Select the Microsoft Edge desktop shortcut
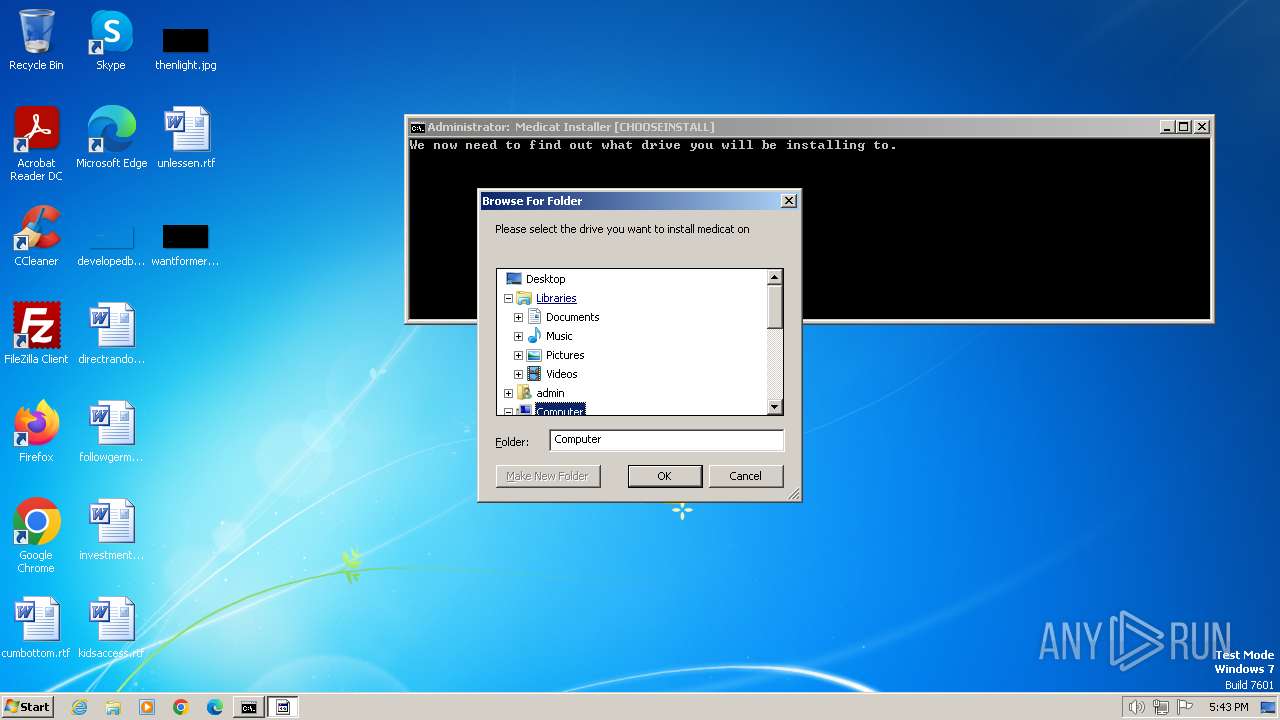 (x=111, y=137)
